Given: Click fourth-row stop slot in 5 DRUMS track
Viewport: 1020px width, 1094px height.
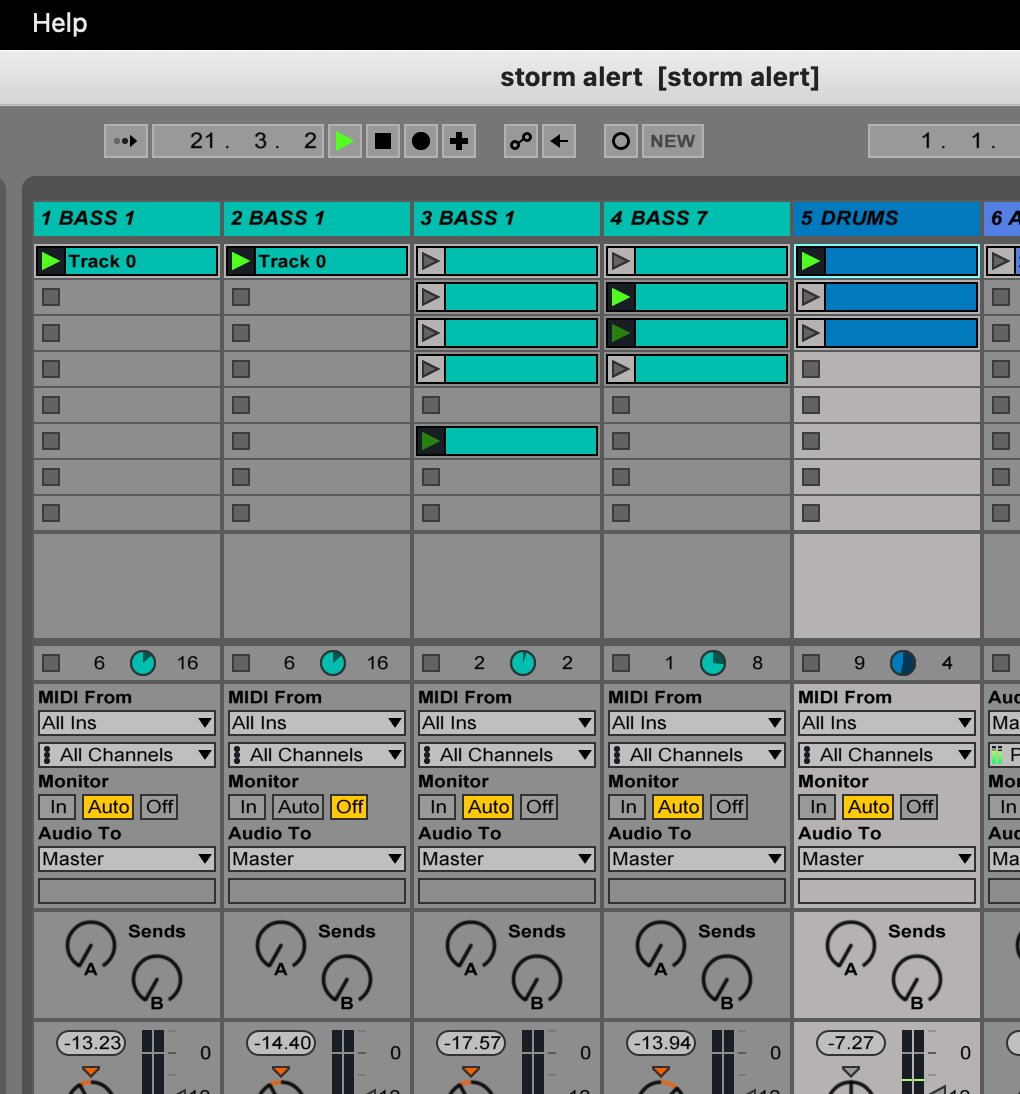Looking at the screenshot, I should pos(811,369).
